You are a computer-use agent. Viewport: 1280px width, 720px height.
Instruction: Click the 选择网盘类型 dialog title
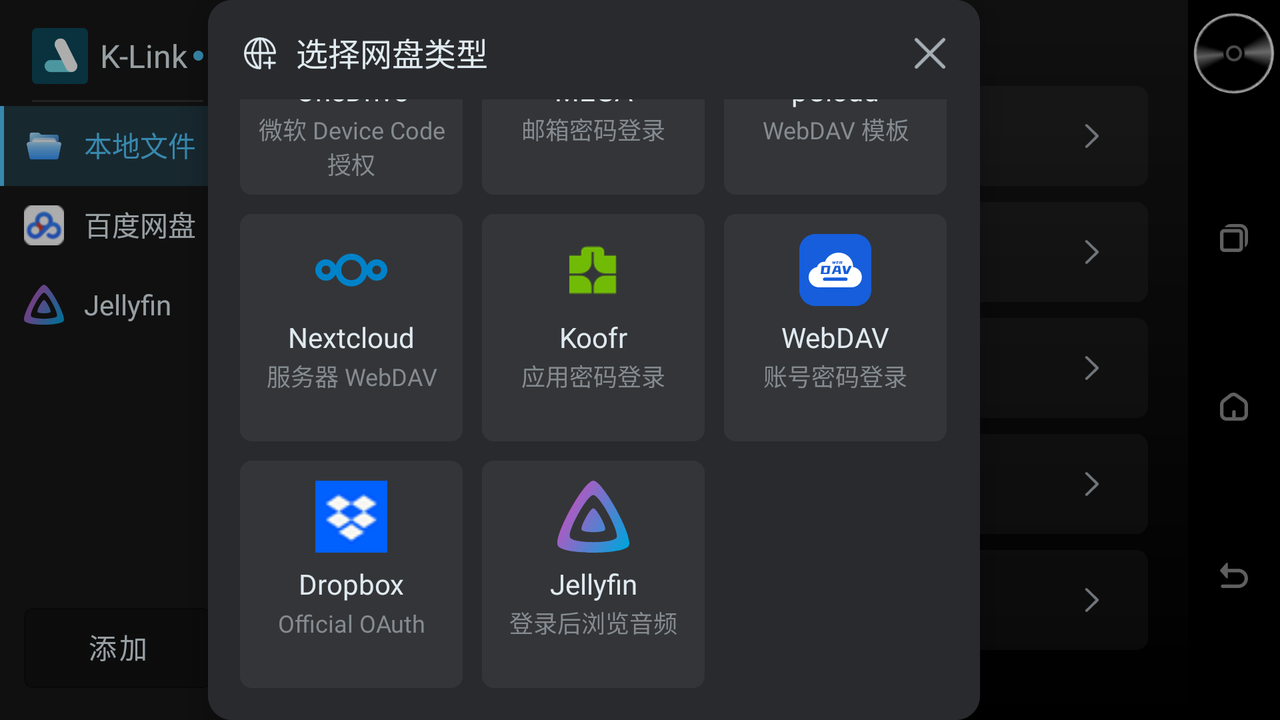(x=391, y=54)
